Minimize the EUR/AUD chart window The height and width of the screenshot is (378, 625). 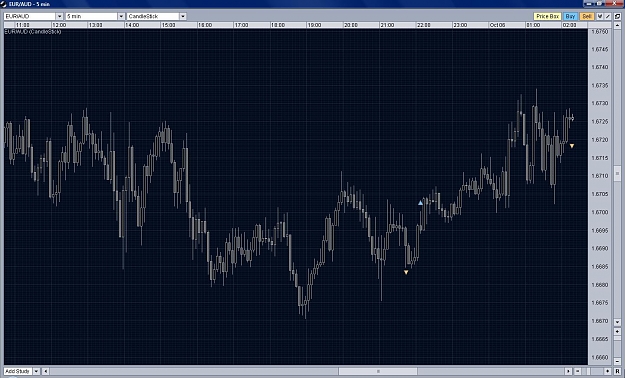tap(590, 4)
